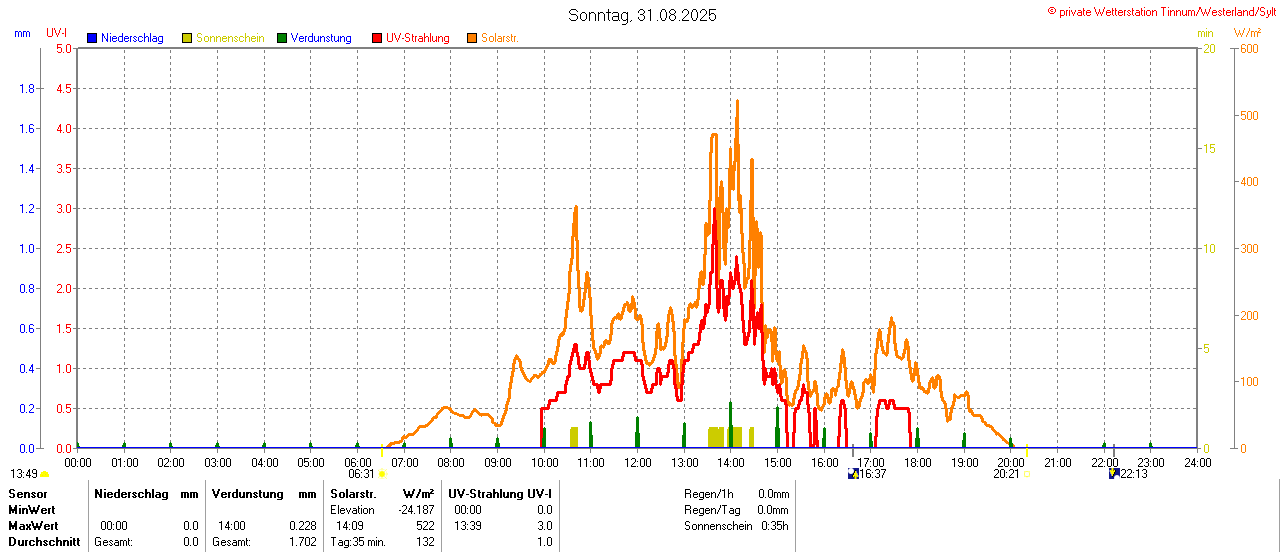The width and height of the screenshot is (1280, 552).
Task: Click the 09:00 time axis label
Action: (x=498, y=462)
